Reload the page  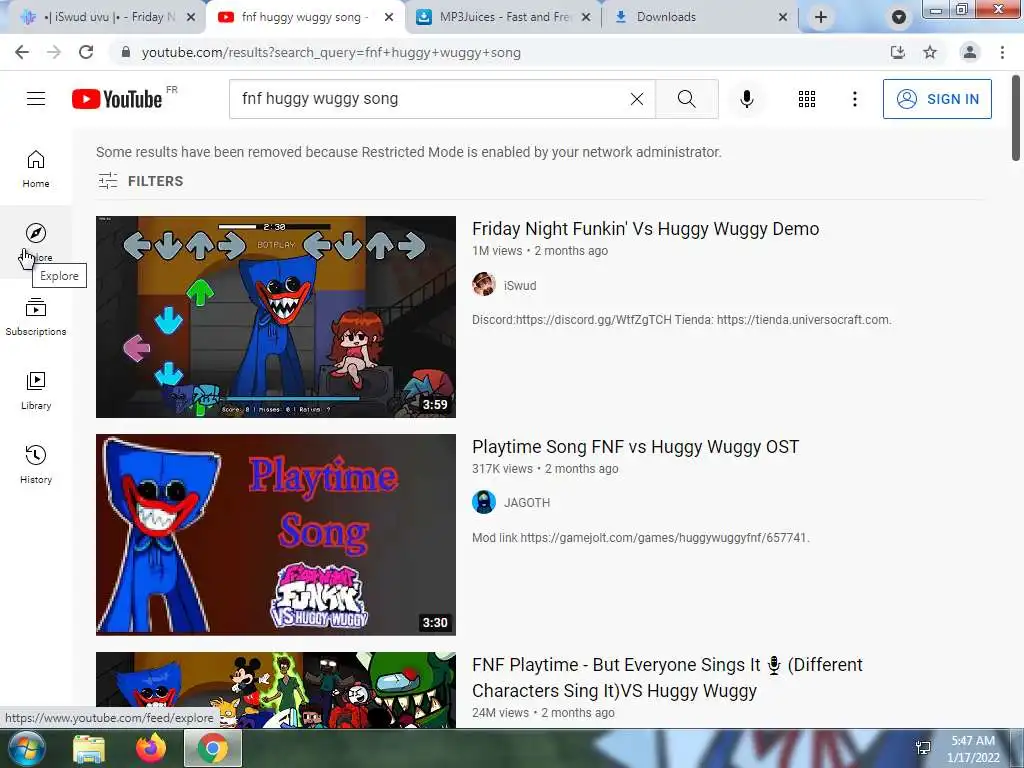click(86, 52)
